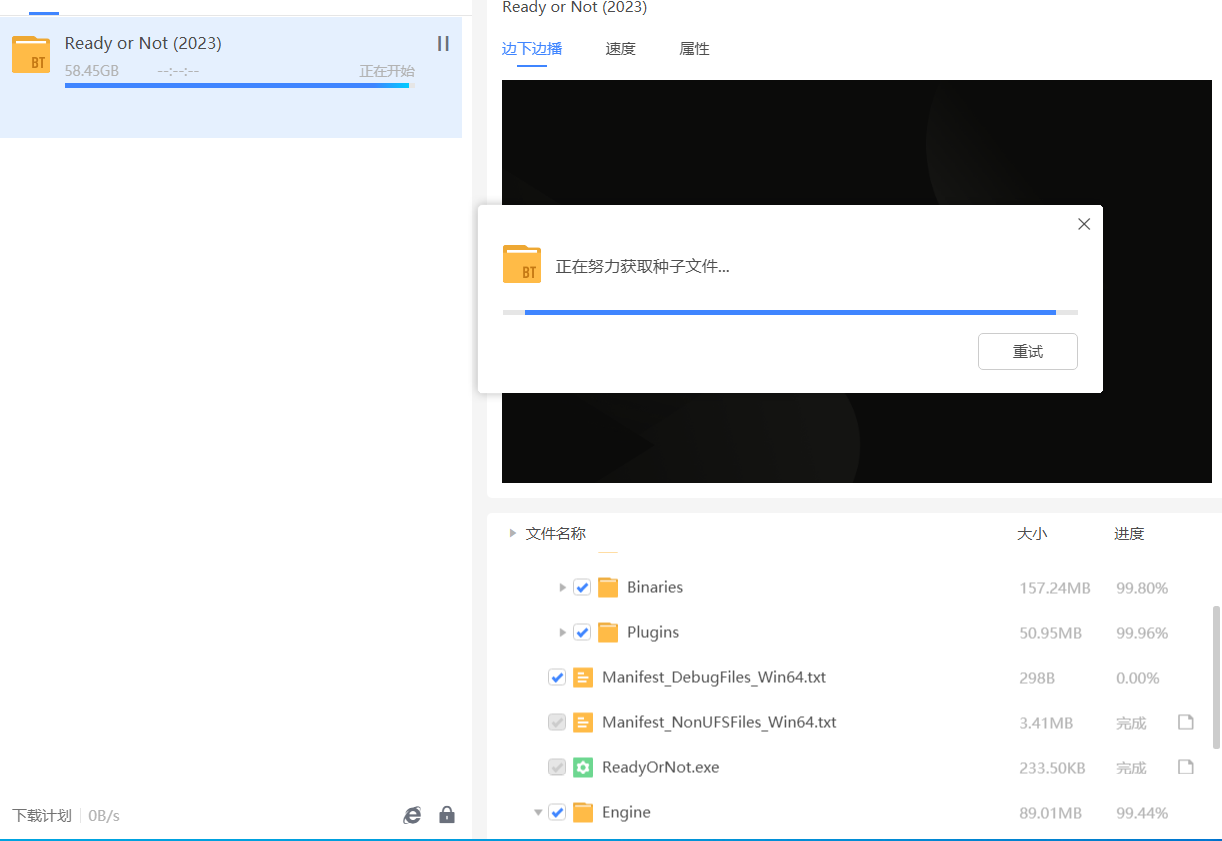This screenshot has width=1222, height=841.
Task: Uncheck the Plugins folder checkbox
Action: 582,632
